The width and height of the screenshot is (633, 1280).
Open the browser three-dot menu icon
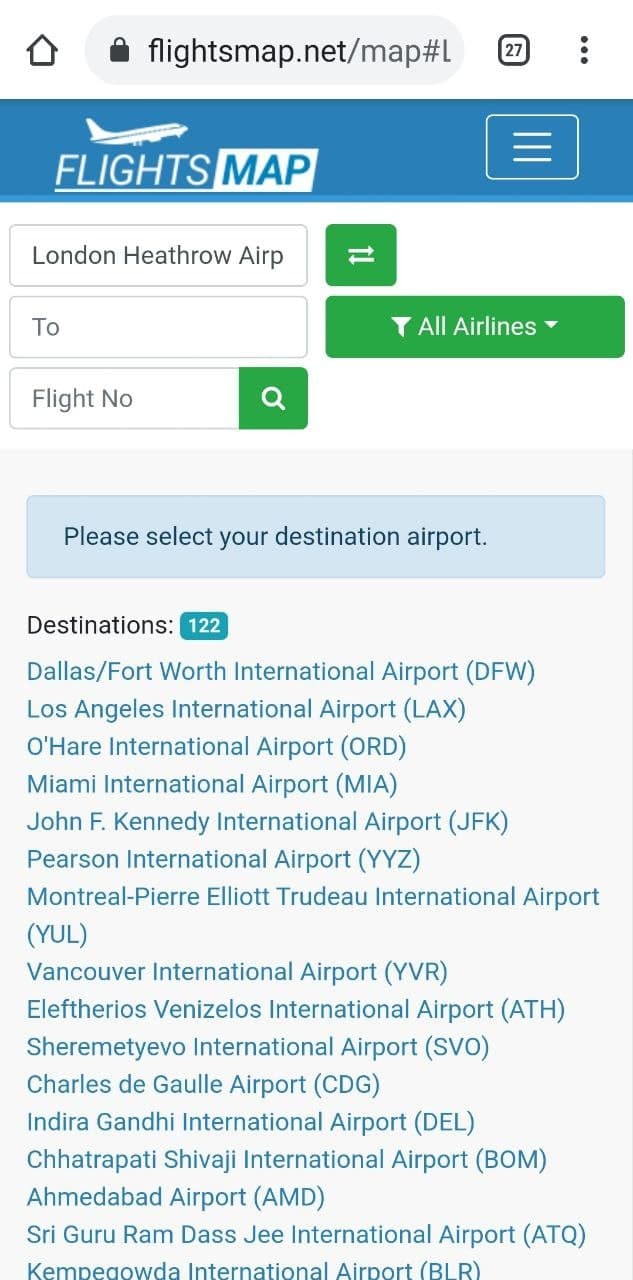click(x=584, y=49)
